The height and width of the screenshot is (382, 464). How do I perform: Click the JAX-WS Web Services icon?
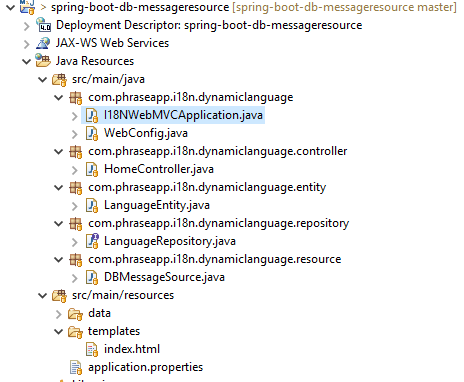click(43, 43)
